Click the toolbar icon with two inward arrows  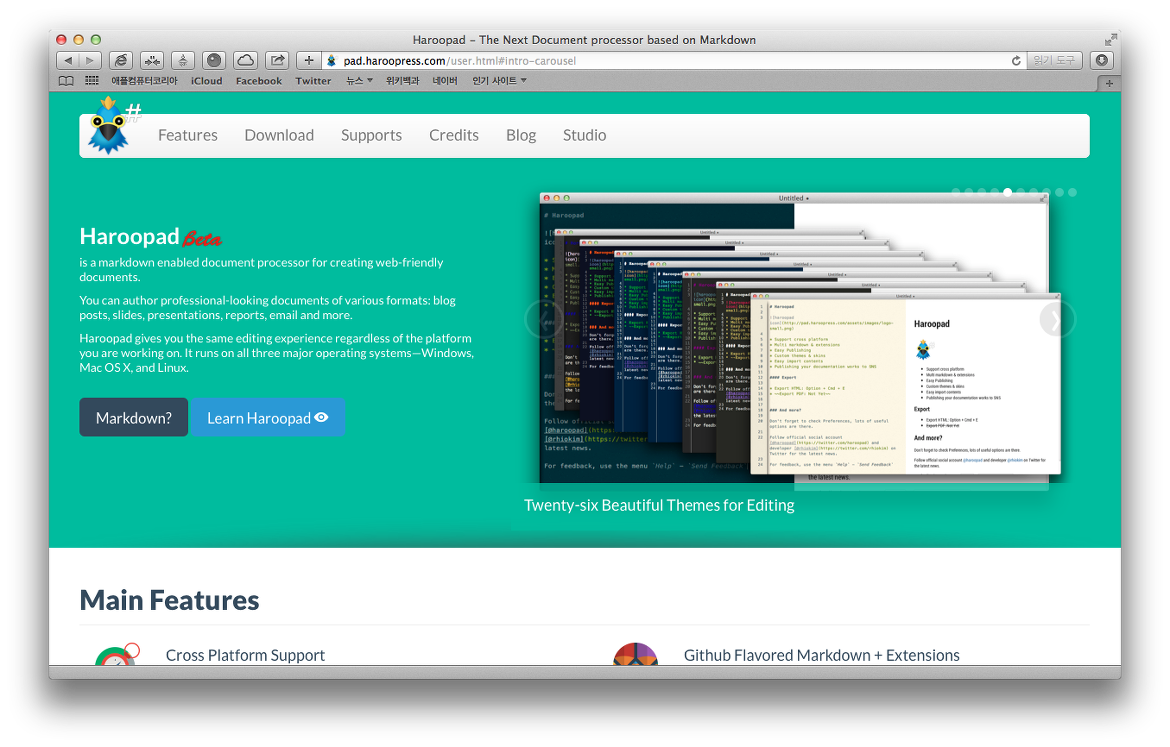pyautogui.click(x=151, y=60)
